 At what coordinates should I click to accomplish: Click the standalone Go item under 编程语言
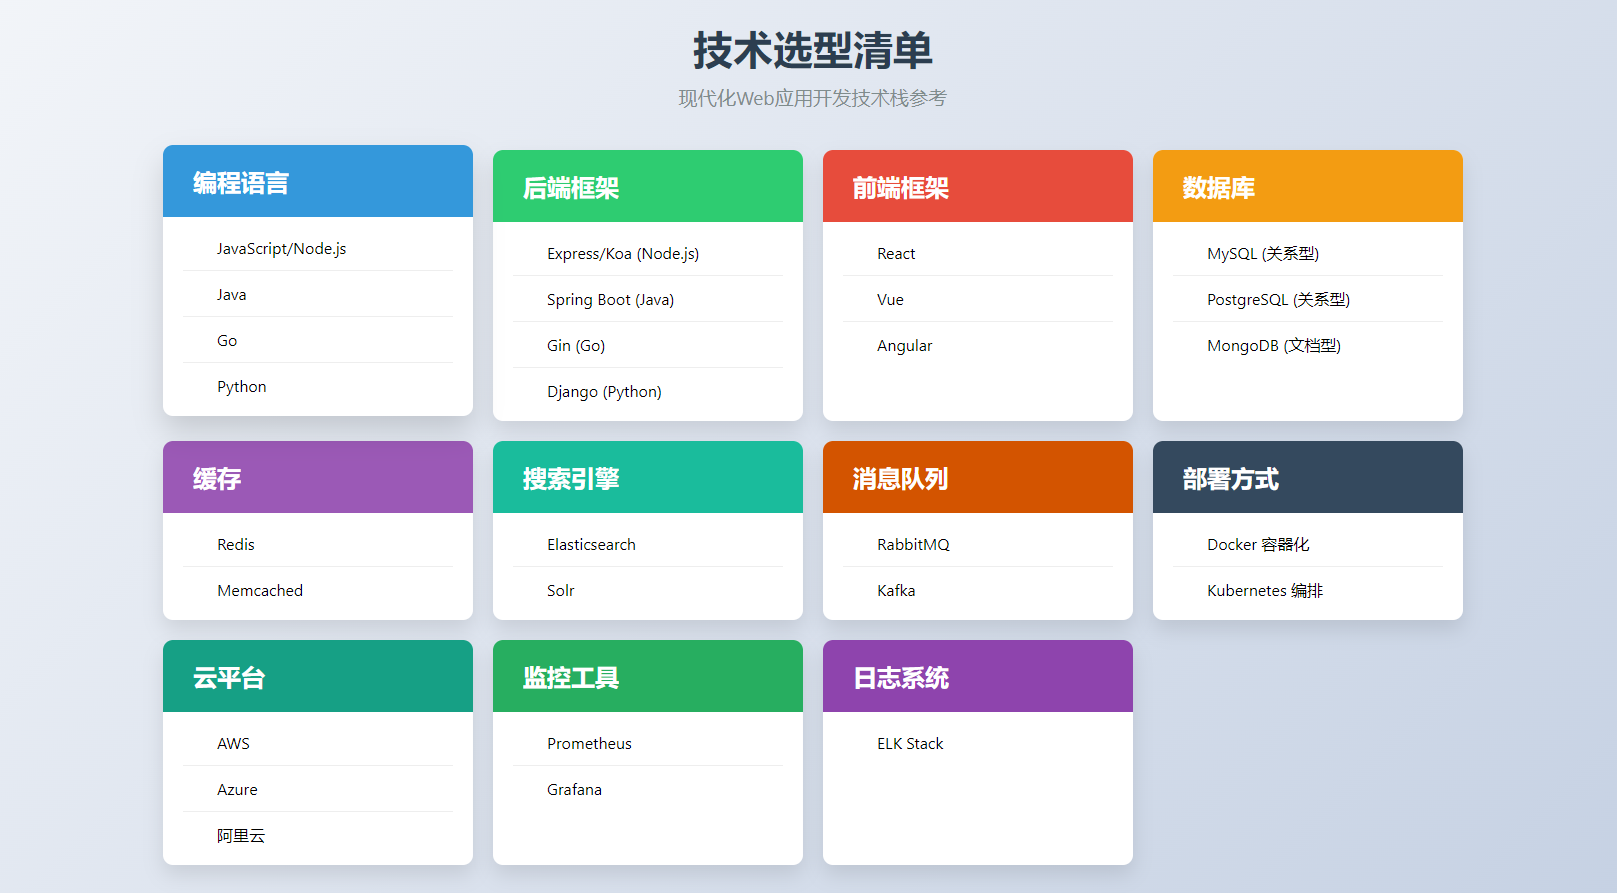point(318,340)
